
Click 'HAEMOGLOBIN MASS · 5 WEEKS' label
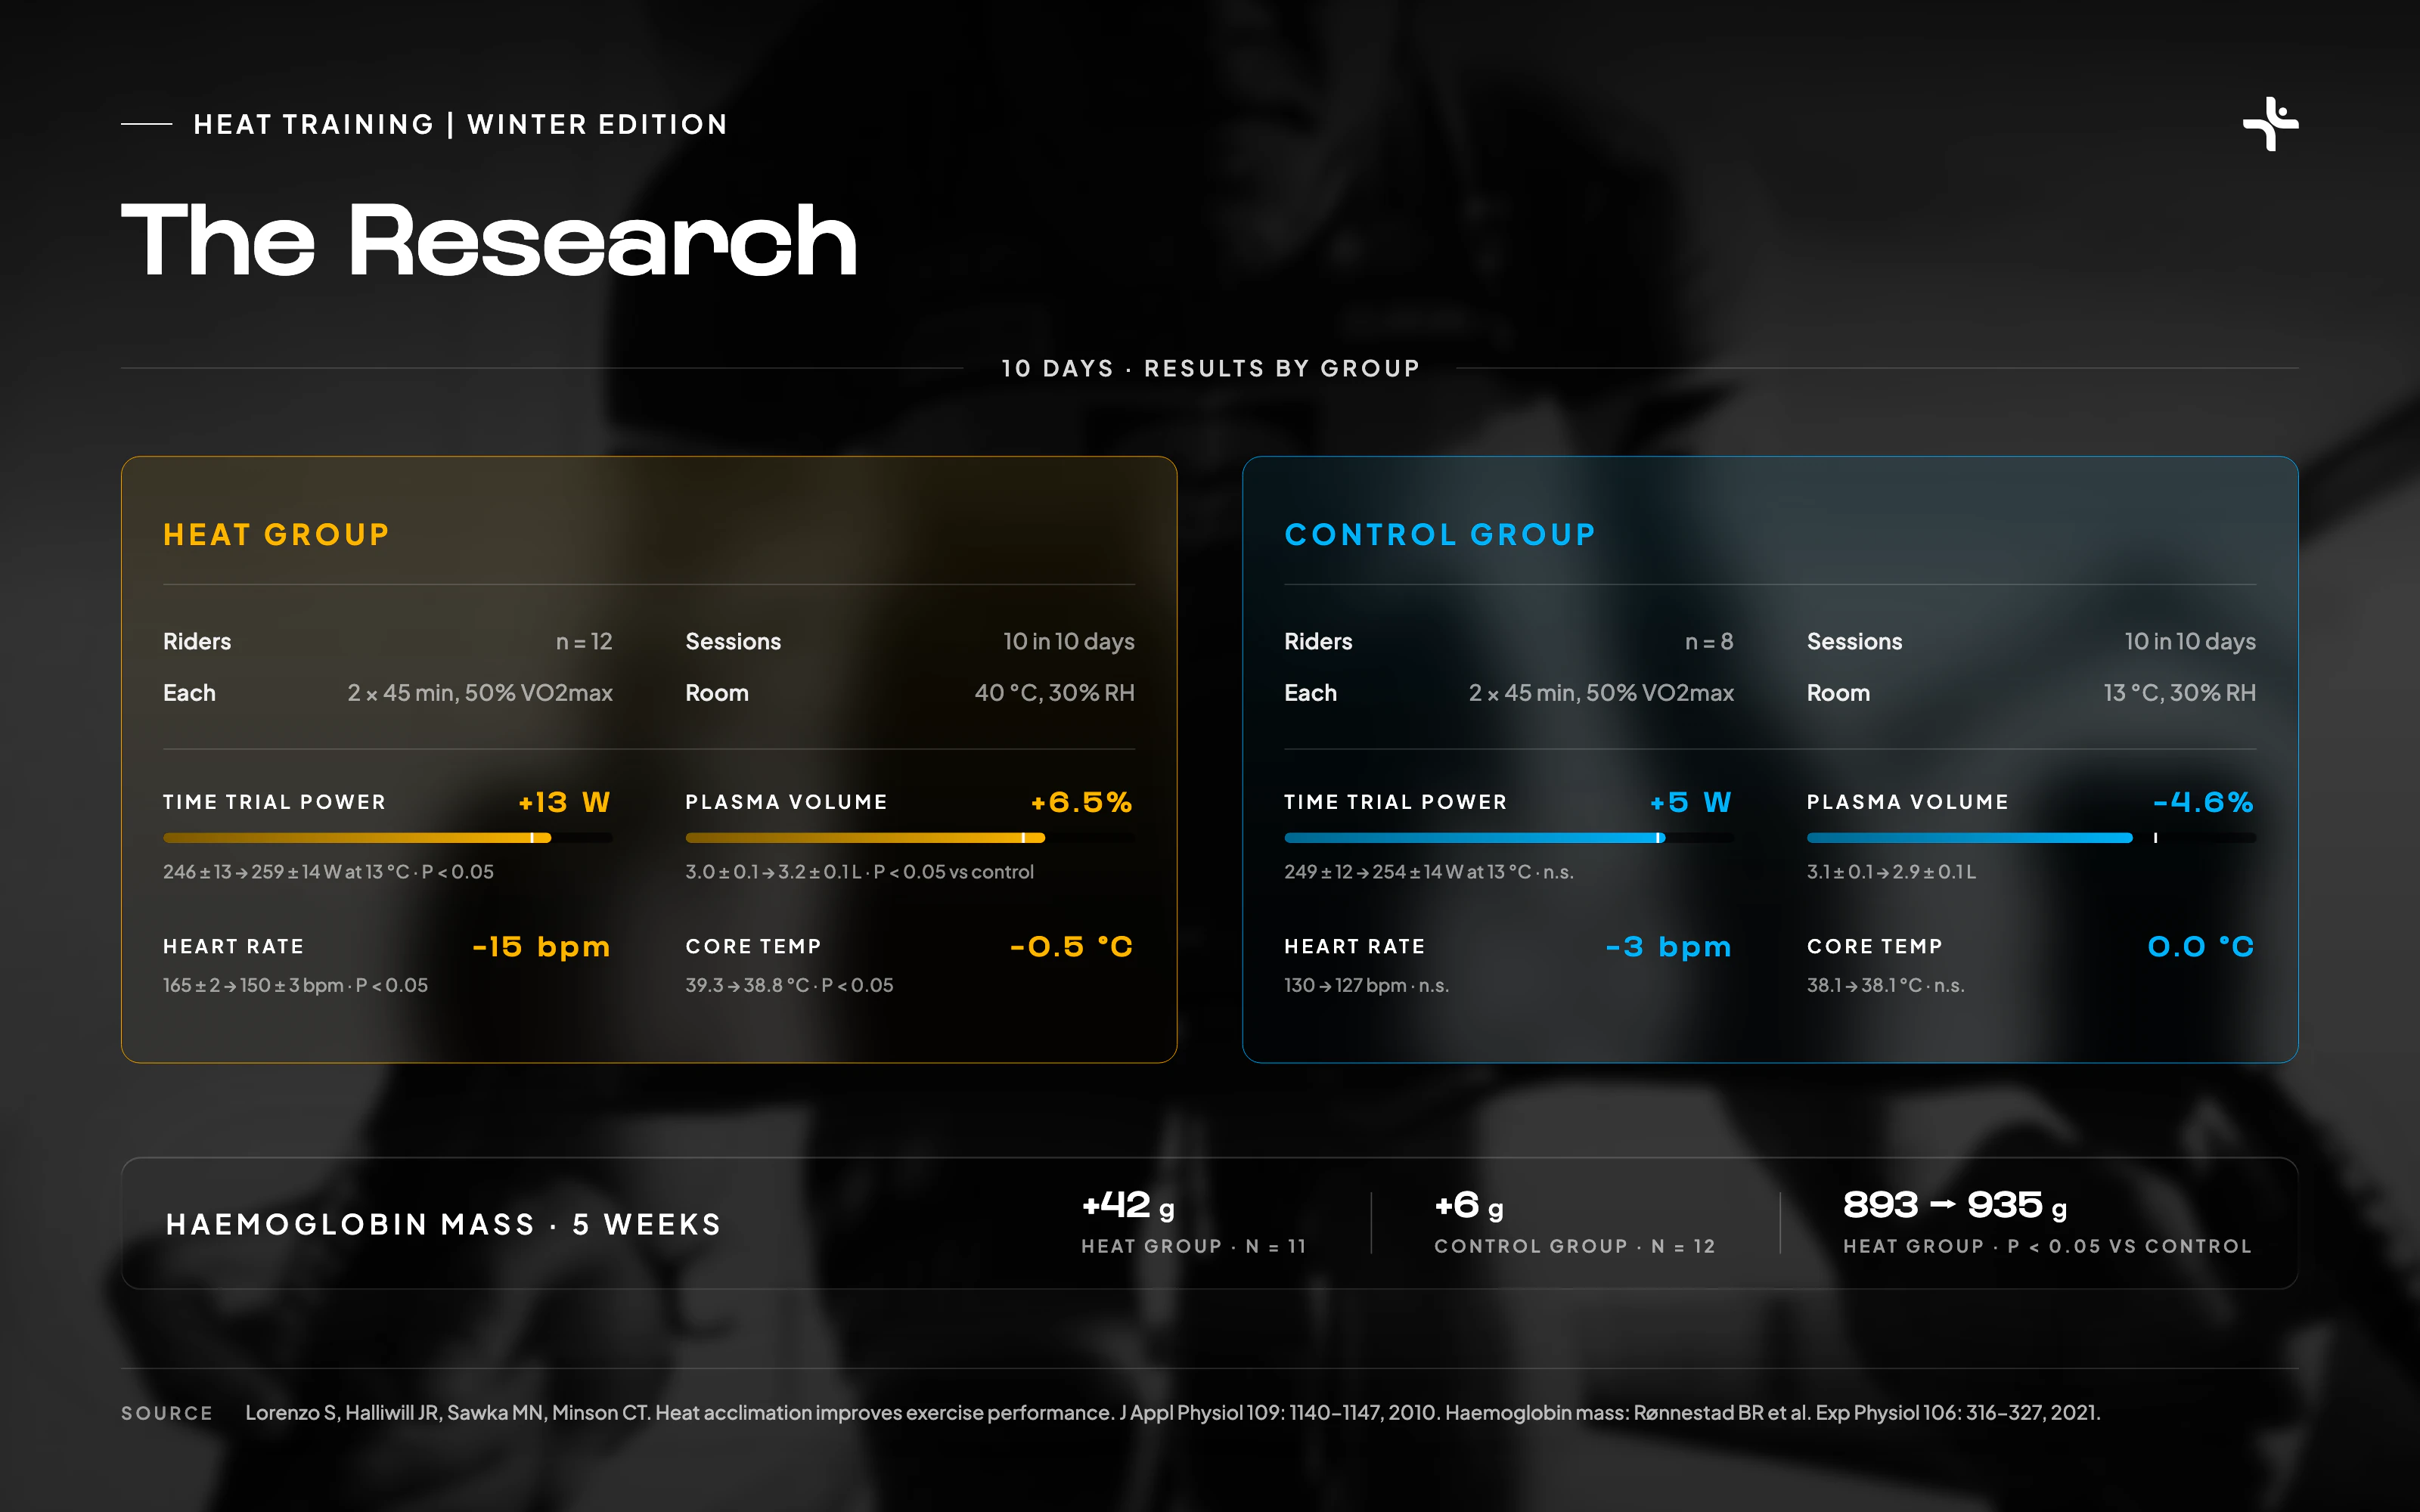443,1224
